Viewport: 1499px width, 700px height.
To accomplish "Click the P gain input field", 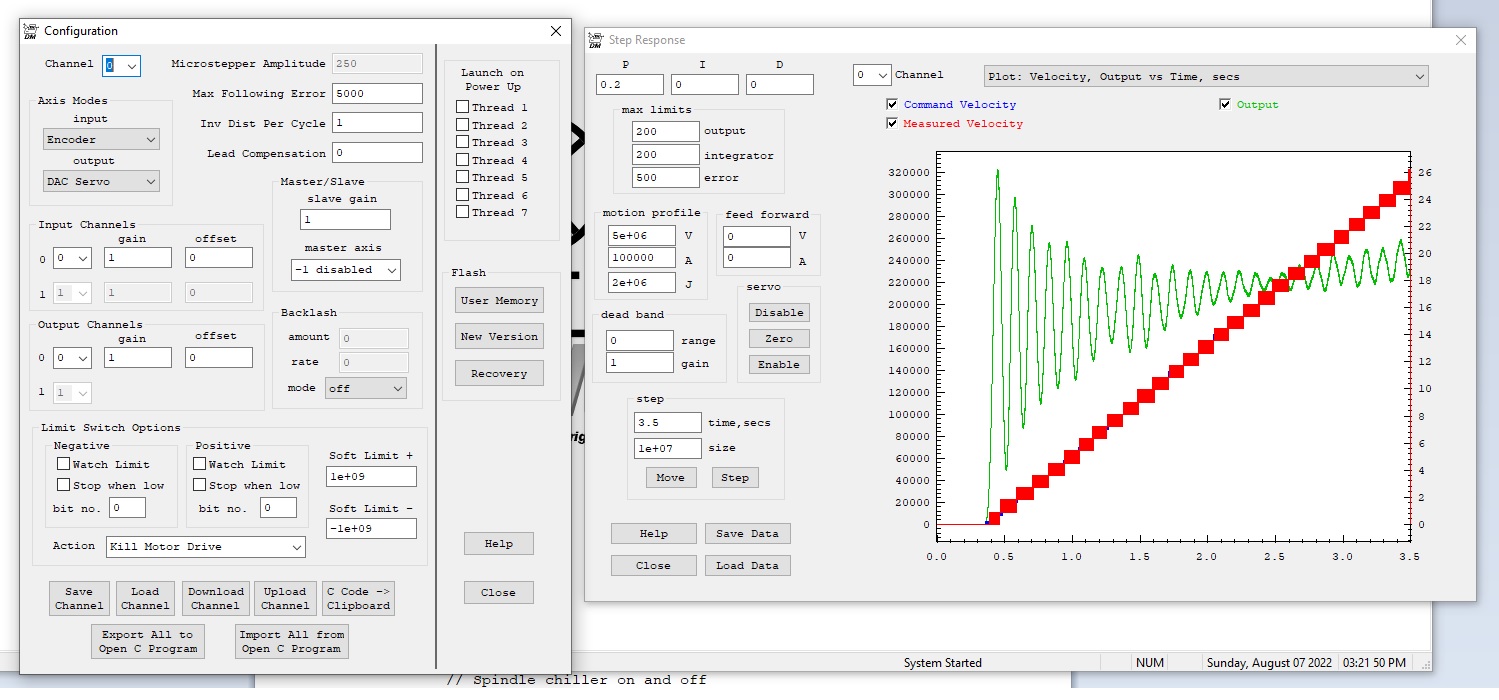I will pyautogui.click(x=629, y=85).
